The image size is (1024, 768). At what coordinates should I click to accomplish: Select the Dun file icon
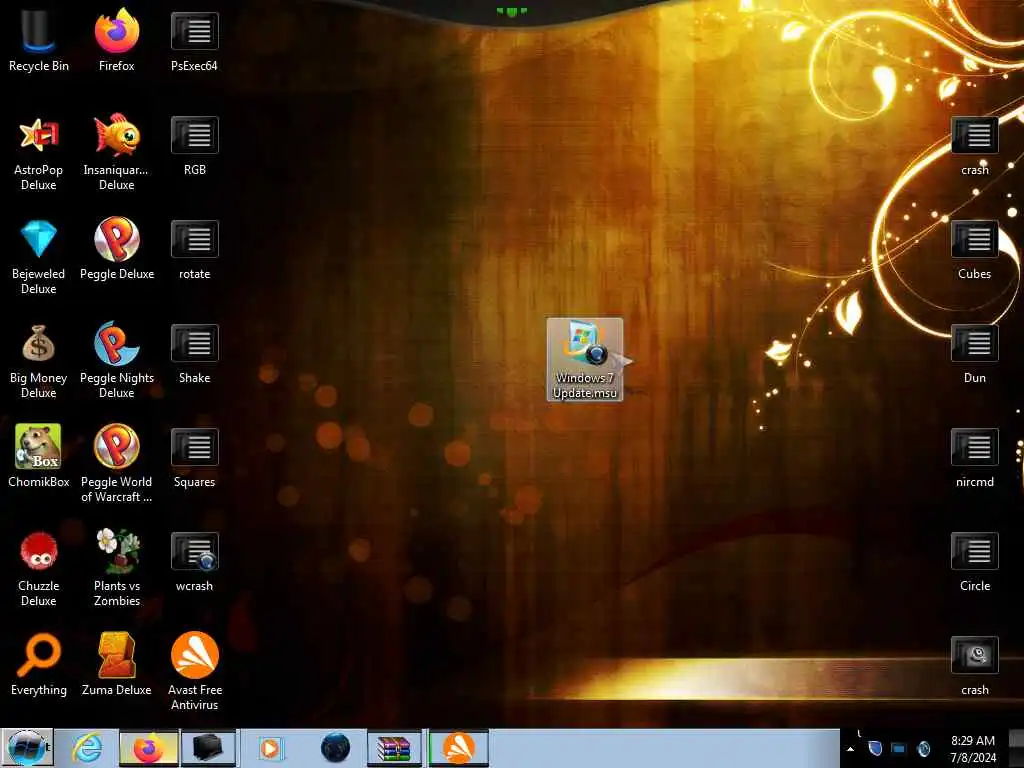pyautogui.click(x=974, y=353)
